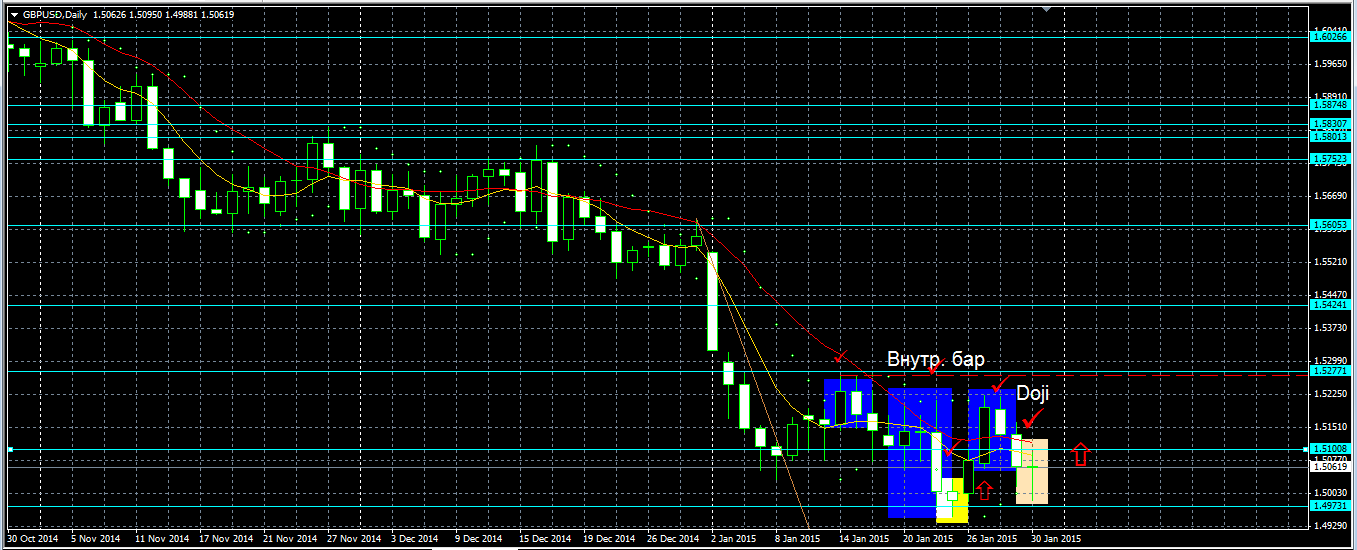Click the 26 Dec 2014 date label
The width and height of the screenshot is (1357, 550).
tap(672, 538)
